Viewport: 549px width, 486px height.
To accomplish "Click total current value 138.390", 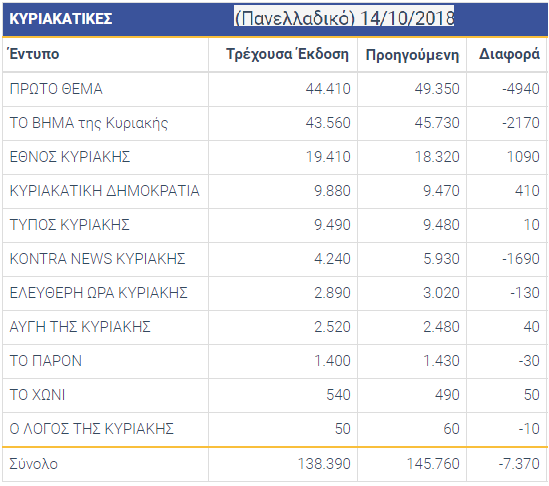I will point(324,464).
